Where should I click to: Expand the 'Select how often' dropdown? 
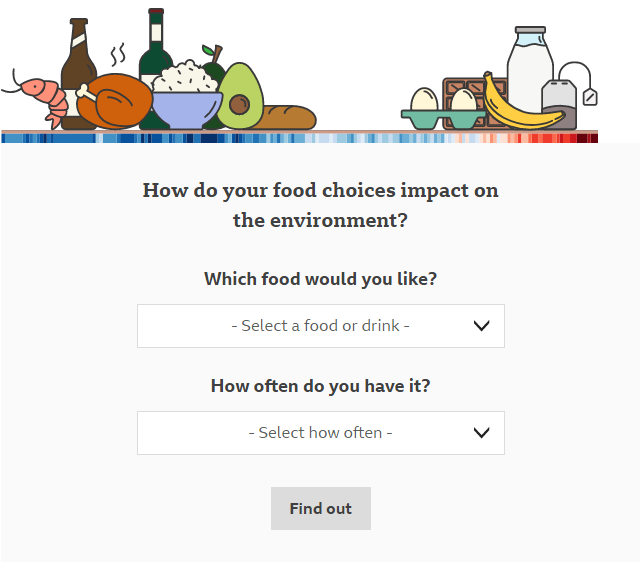(x=321, y=433)
